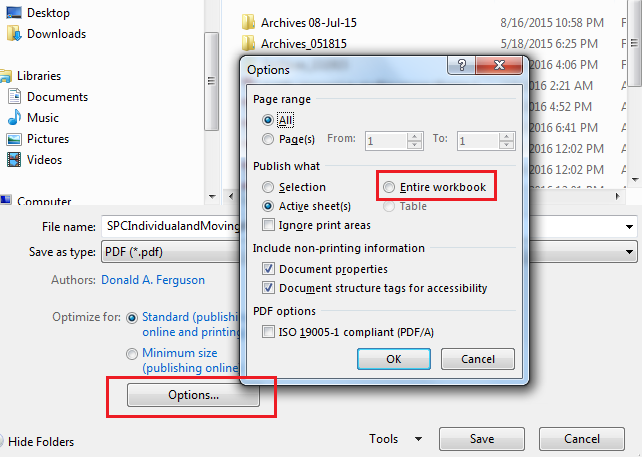Viewport: 642px width, 457px height.
Task: Check ISO 19005-1 compliant (PDF/A) option
Action: point(268,331)
